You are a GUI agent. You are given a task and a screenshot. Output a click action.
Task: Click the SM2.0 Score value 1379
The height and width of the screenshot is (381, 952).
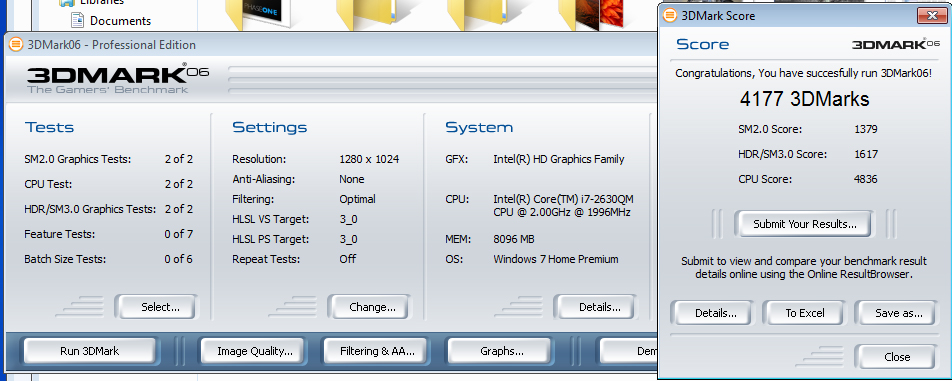(x=866, y=129)
